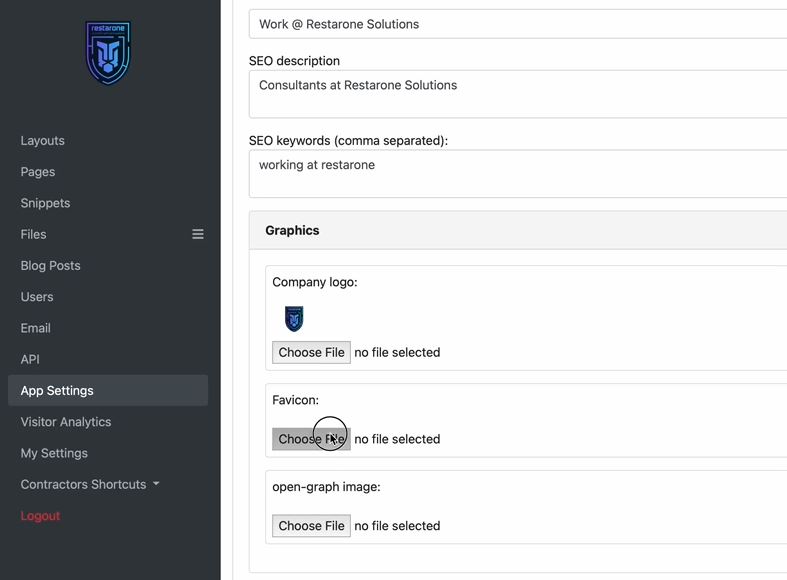This screenshot has height=580, width=787.
Task: Select App Settings in the sidebar
Action: pyautogui.click(x=108, y=390)
